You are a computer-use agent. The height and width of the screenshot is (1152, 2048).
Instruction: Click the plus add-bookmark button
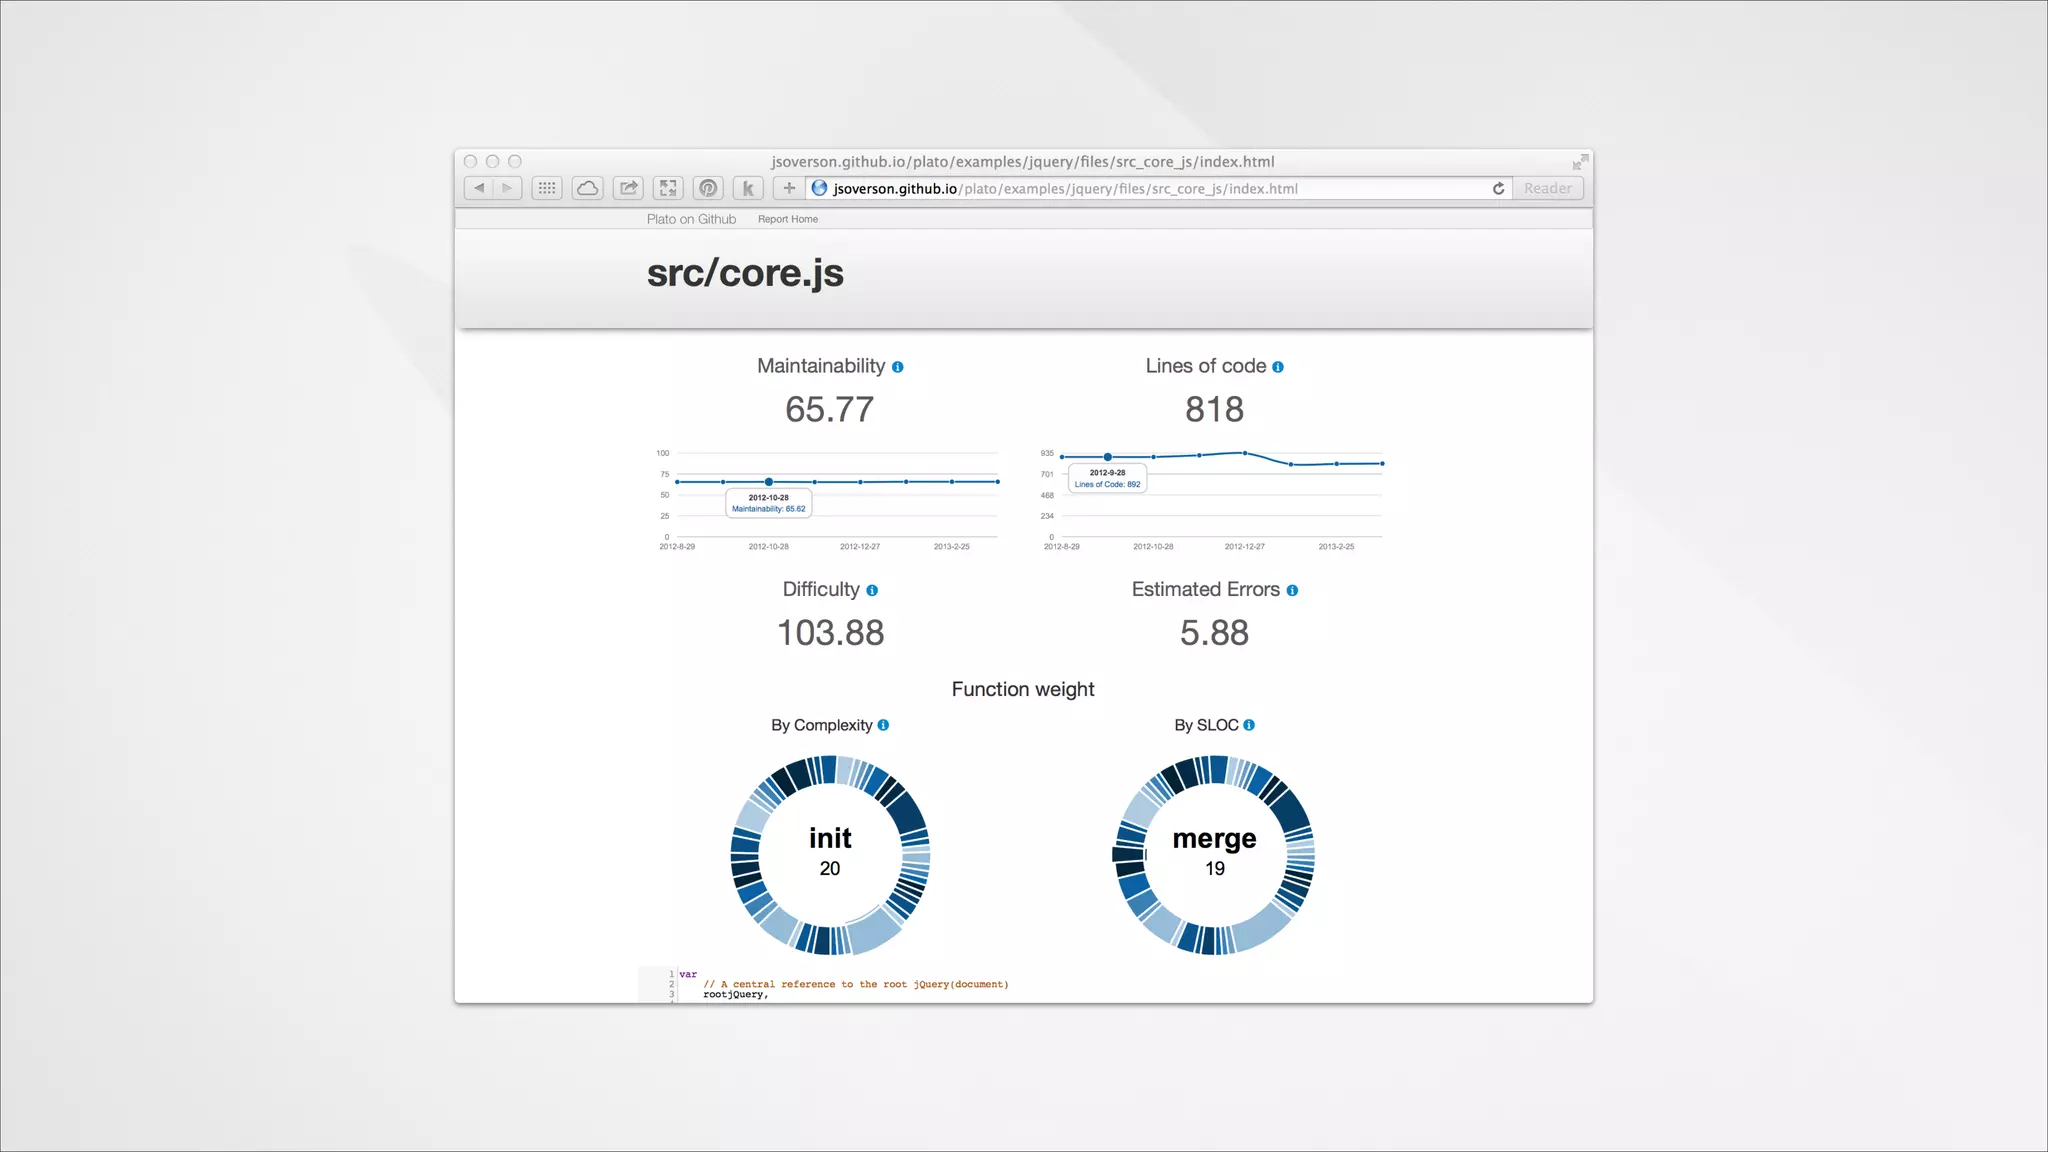click(789, 188)
